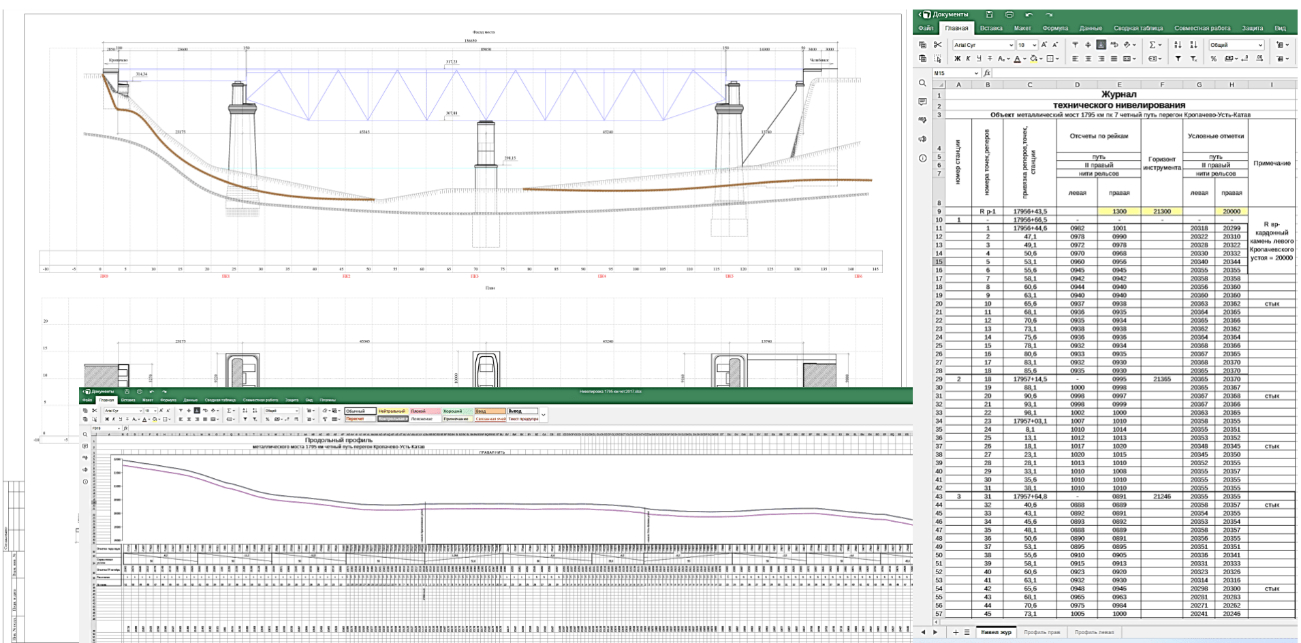This screenshot has width=1301, height=643.
Task: Open the Arial Cyr font name dropdown
Action: pos(1010,45)
